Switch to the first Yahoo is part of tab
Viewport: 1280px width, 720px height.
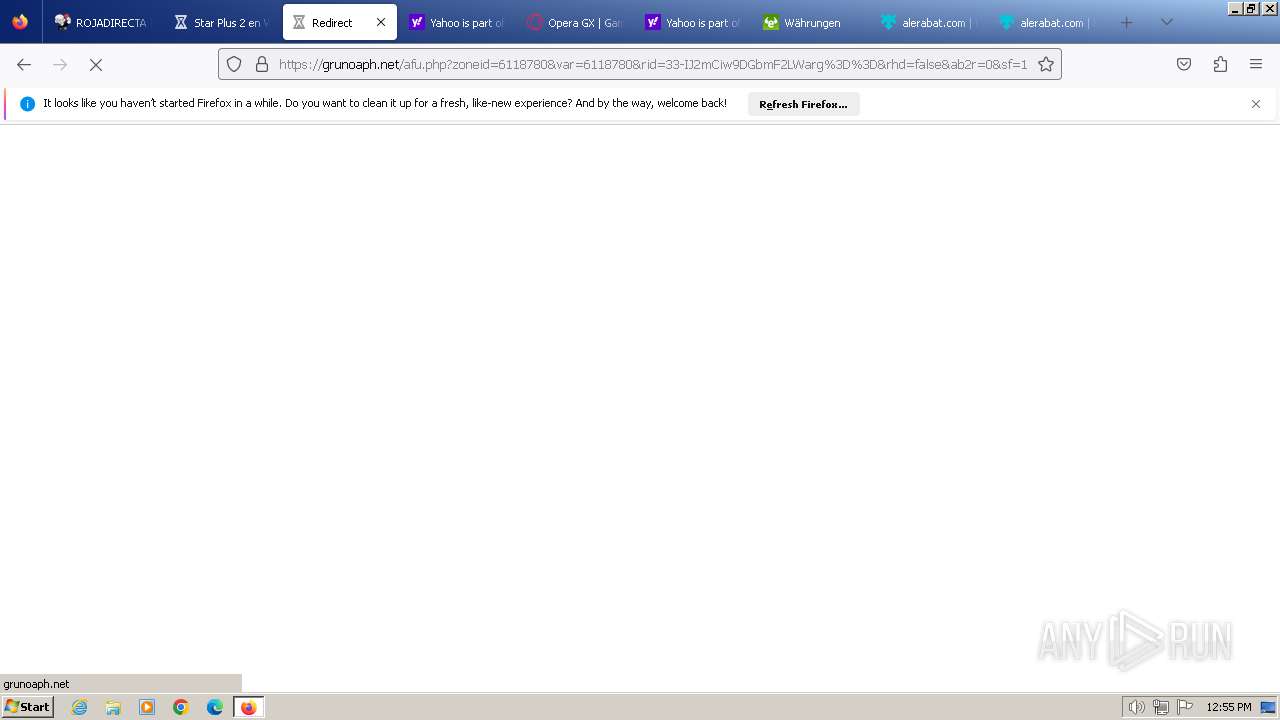click(x=457, y=22)
